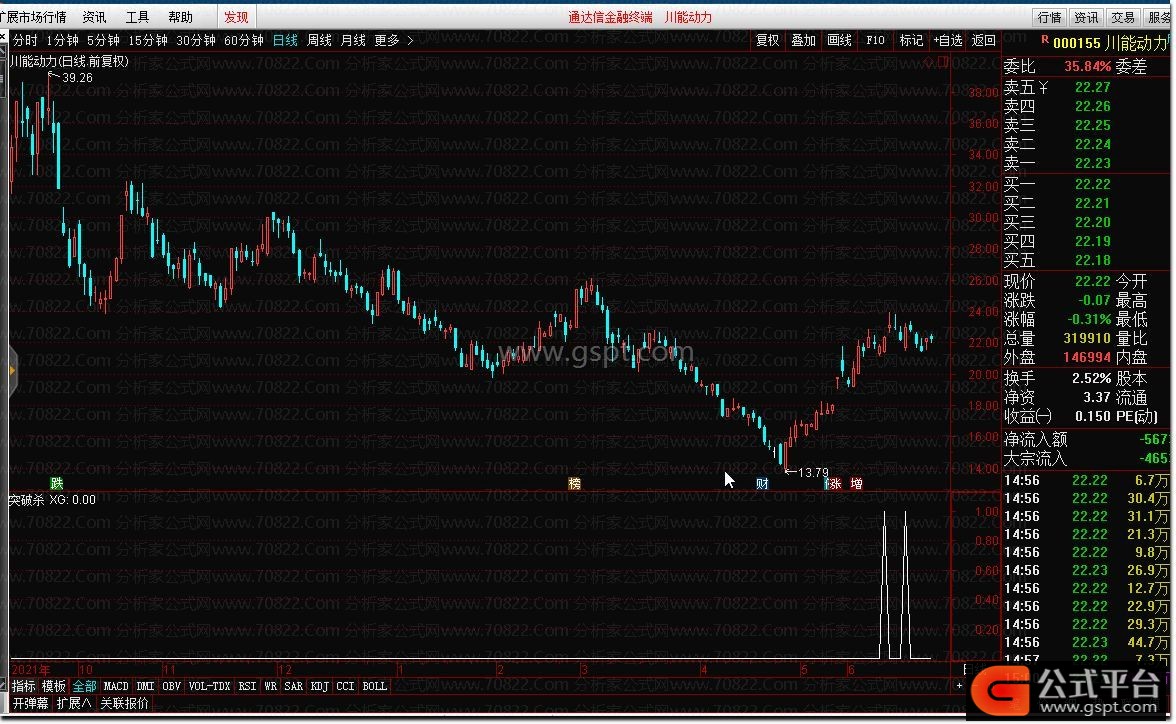
Task: Open the 财 financial marker on the chart
Action: [762, 483]
